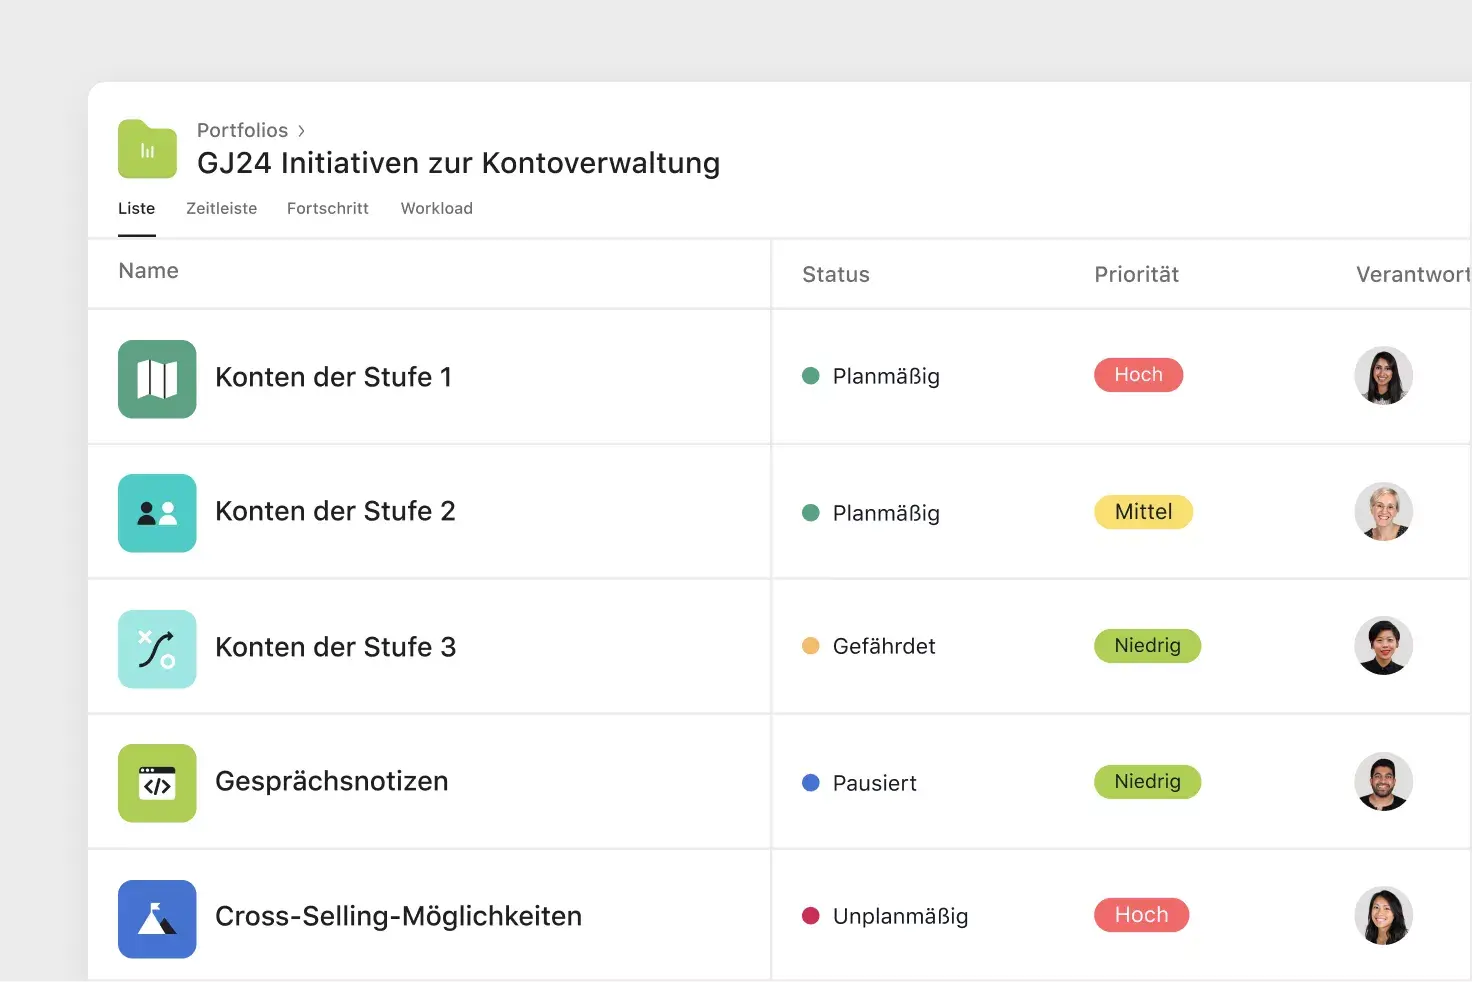Click the people icon beside Konten der Stufe 2
1472x982 pixels.
pyautogui.click(x=157, y=513)
